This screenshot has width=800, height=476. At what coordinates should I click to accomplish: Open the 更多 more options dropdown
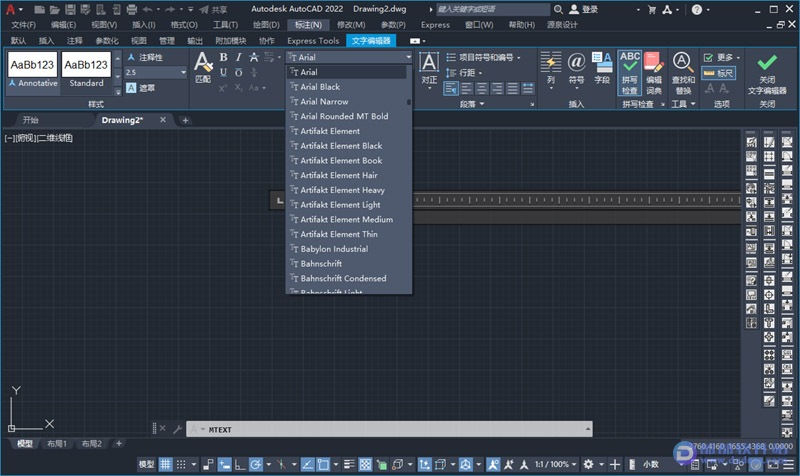point(721,57)
